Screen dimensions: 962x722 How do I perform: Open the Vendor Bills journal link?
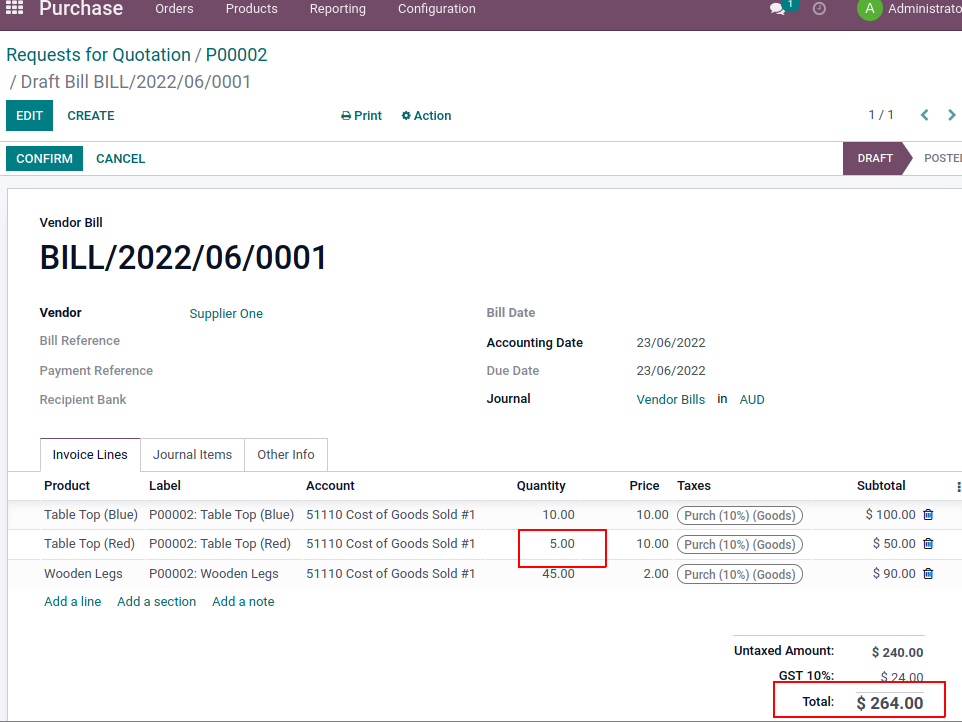tap(671, 399)
